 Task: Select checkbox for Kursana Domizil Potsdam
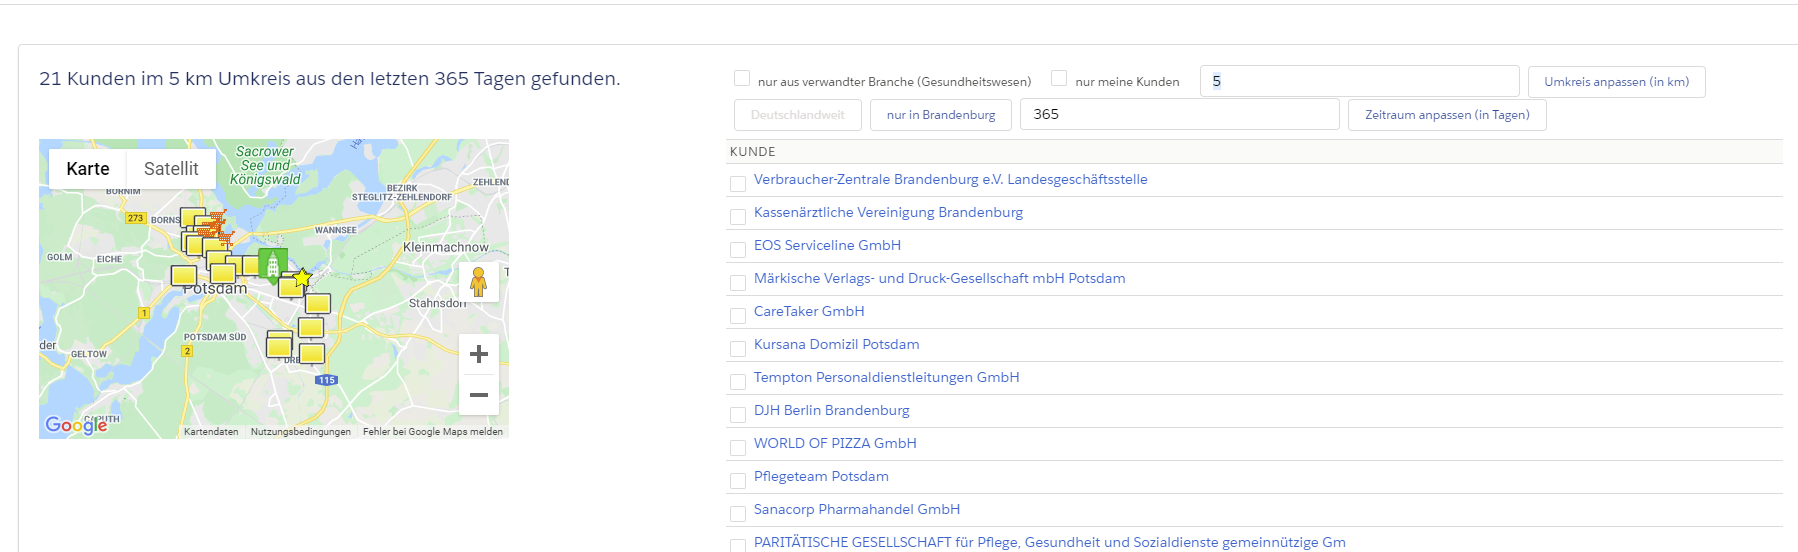tap(738, 349)
